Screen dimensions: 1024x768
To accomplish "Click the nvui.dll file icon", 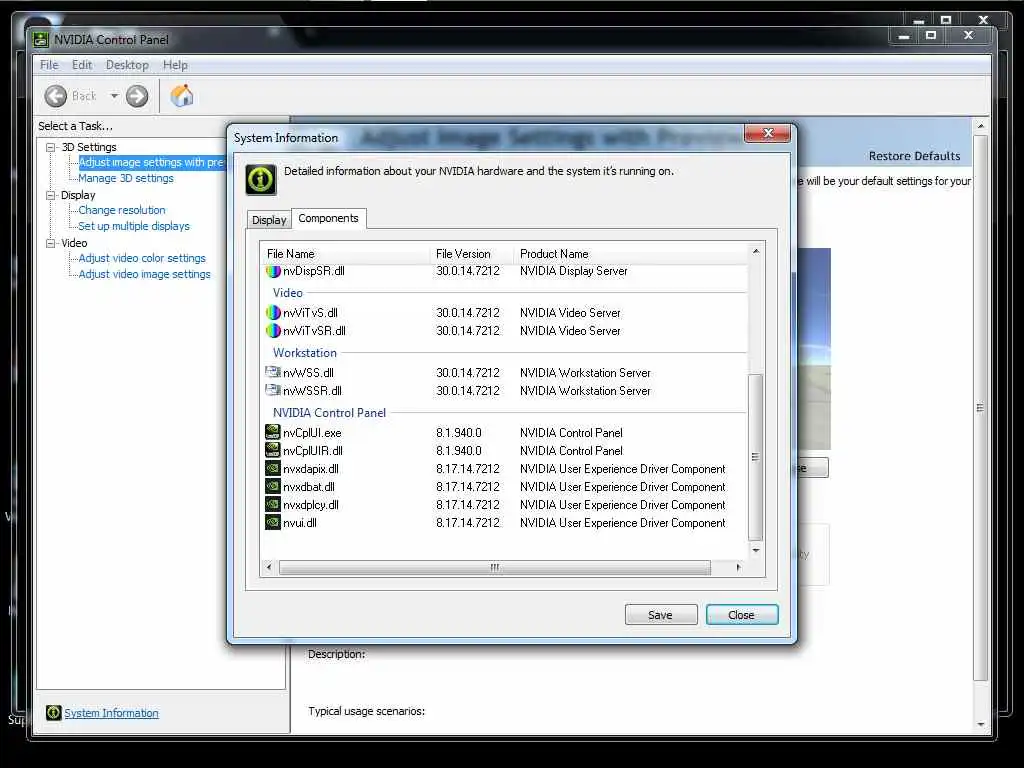I will 272,522.
